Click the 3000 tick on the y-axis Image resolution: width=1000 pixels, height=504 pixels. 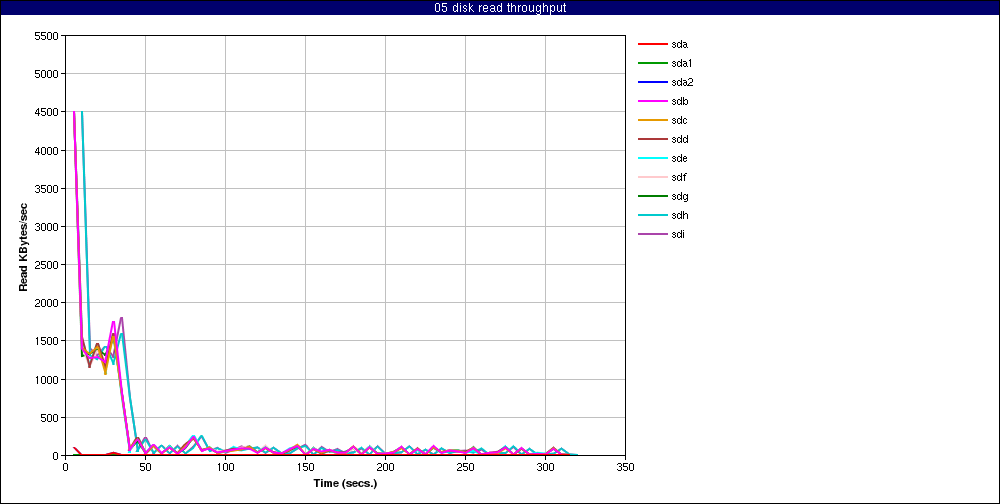coord(47,227)
